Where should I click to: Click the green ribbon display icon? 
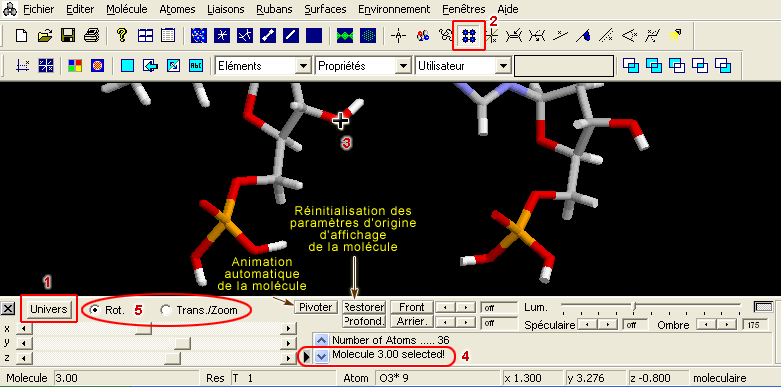[x=345, y=35]
